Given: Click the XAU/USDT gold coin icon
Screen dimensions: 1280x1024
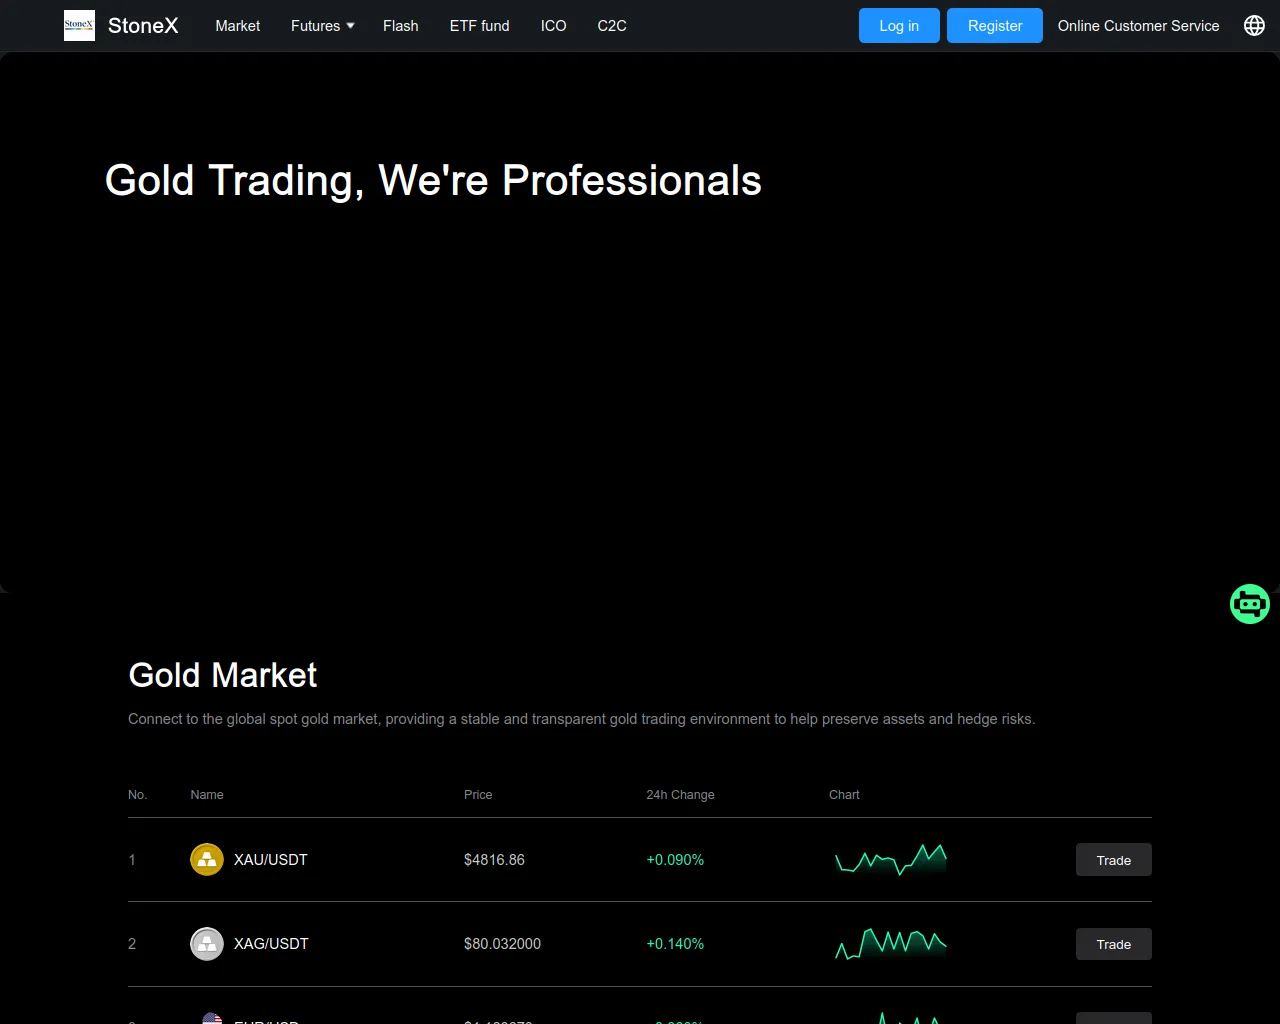Looking at the screenshot, I should pos(207,860).
